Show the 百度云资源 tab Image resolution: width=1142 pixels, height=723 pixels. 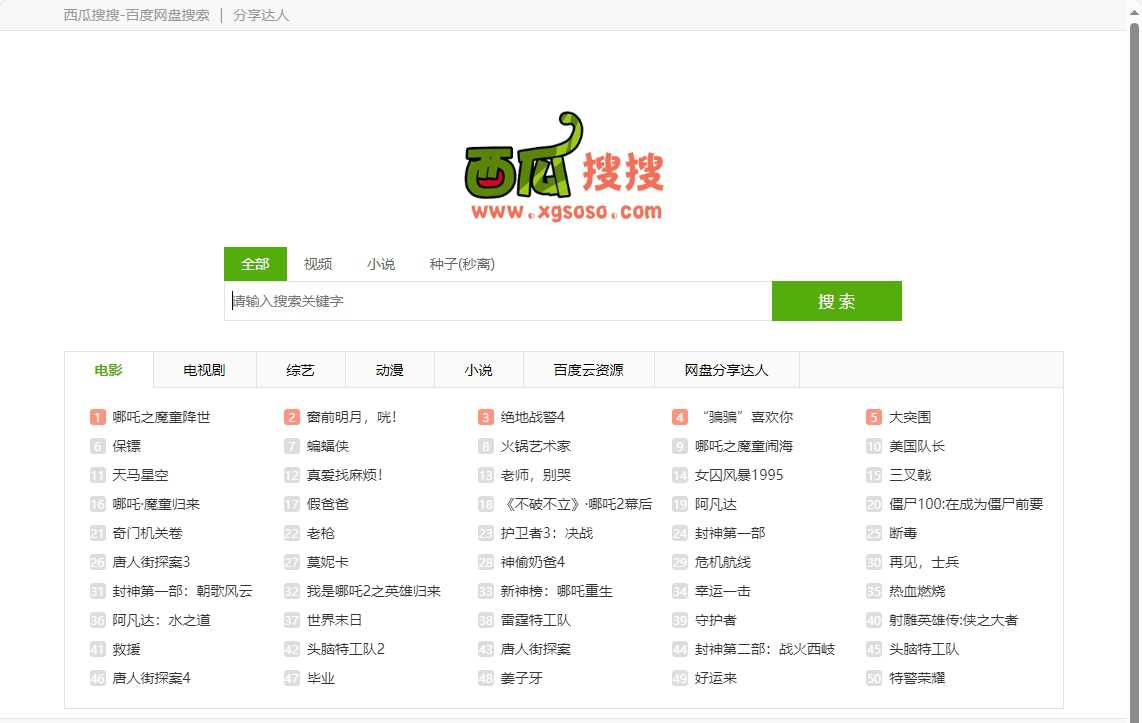588,370
